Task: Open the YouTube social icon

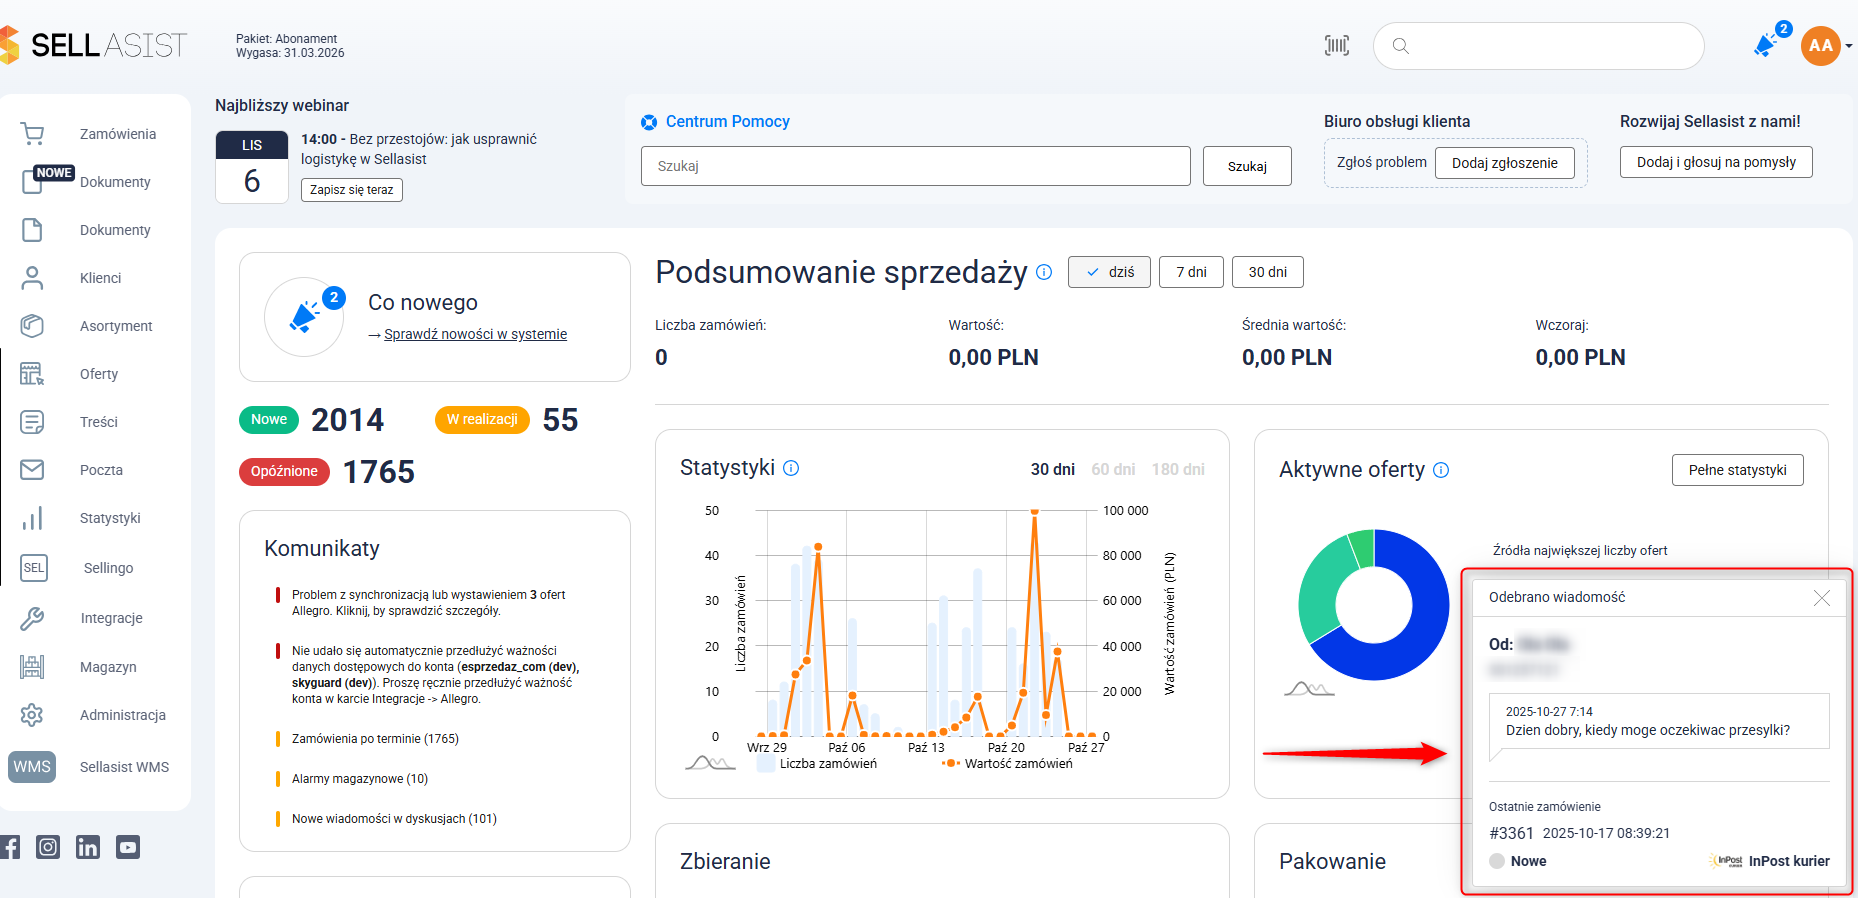Action: coord(128,847)
